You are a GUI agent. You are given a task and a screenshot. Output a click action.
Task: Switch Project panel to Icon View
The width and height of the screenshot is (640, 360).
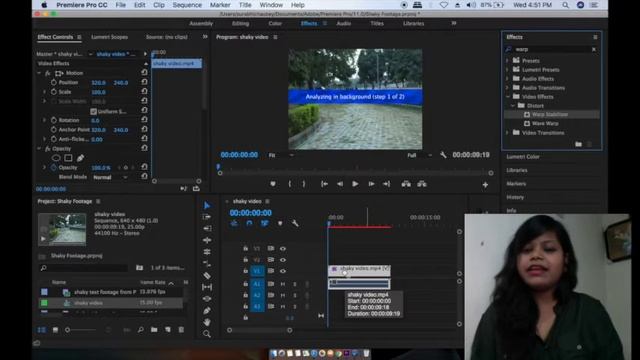pos(55,330)
